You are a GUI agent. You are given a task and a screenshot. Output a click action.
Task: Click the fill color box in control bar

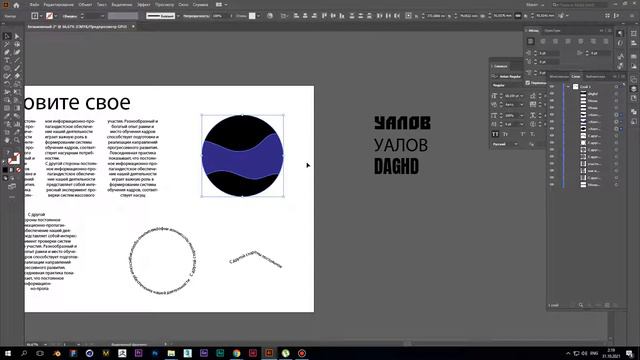[x=35, y=16]
